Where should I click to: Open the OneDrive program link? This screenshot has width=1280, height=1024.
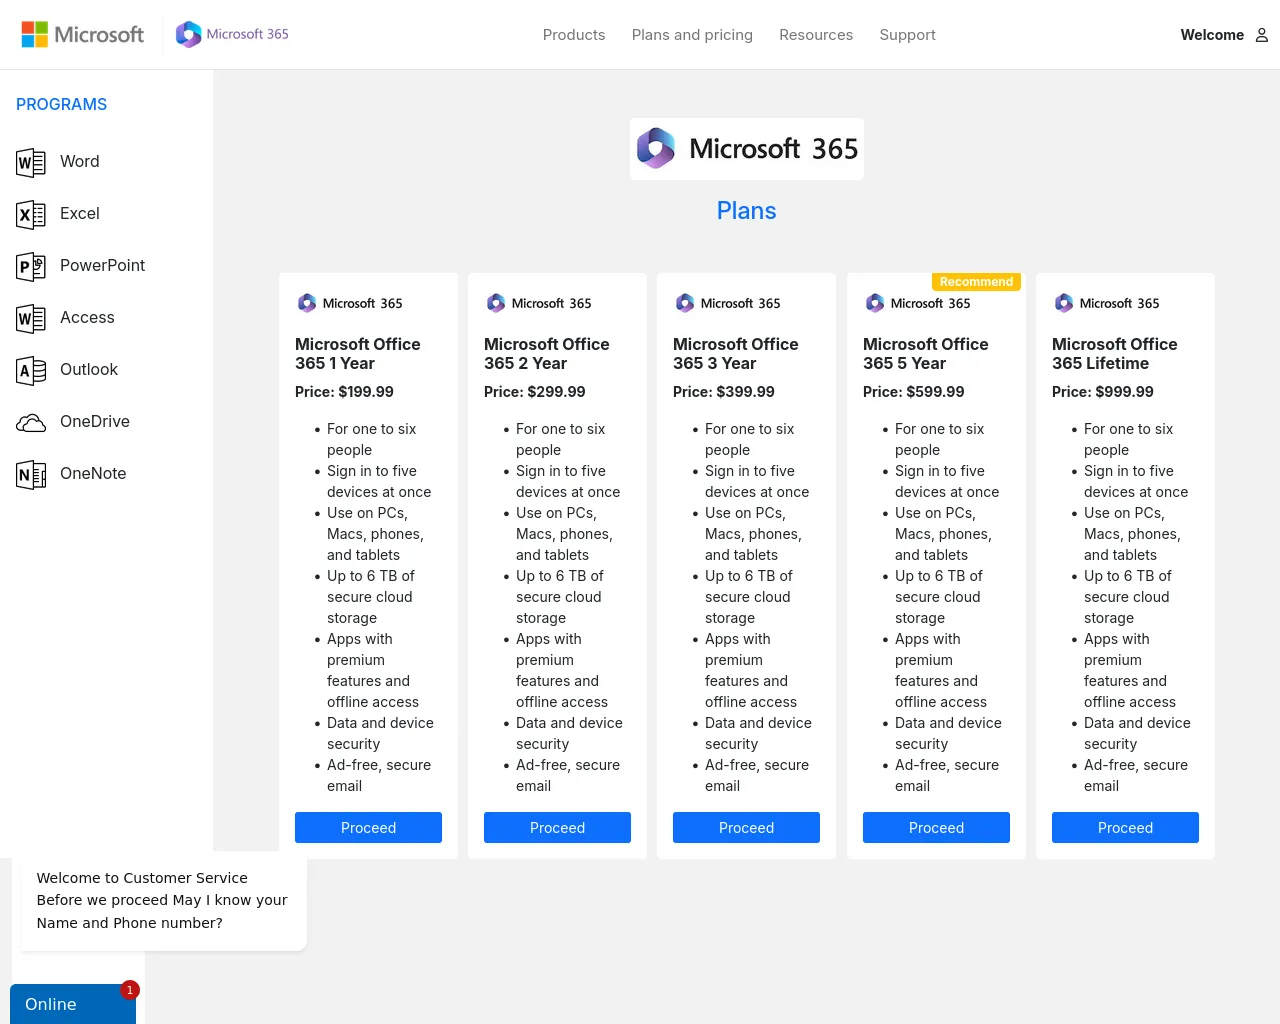tap(95, 422)
